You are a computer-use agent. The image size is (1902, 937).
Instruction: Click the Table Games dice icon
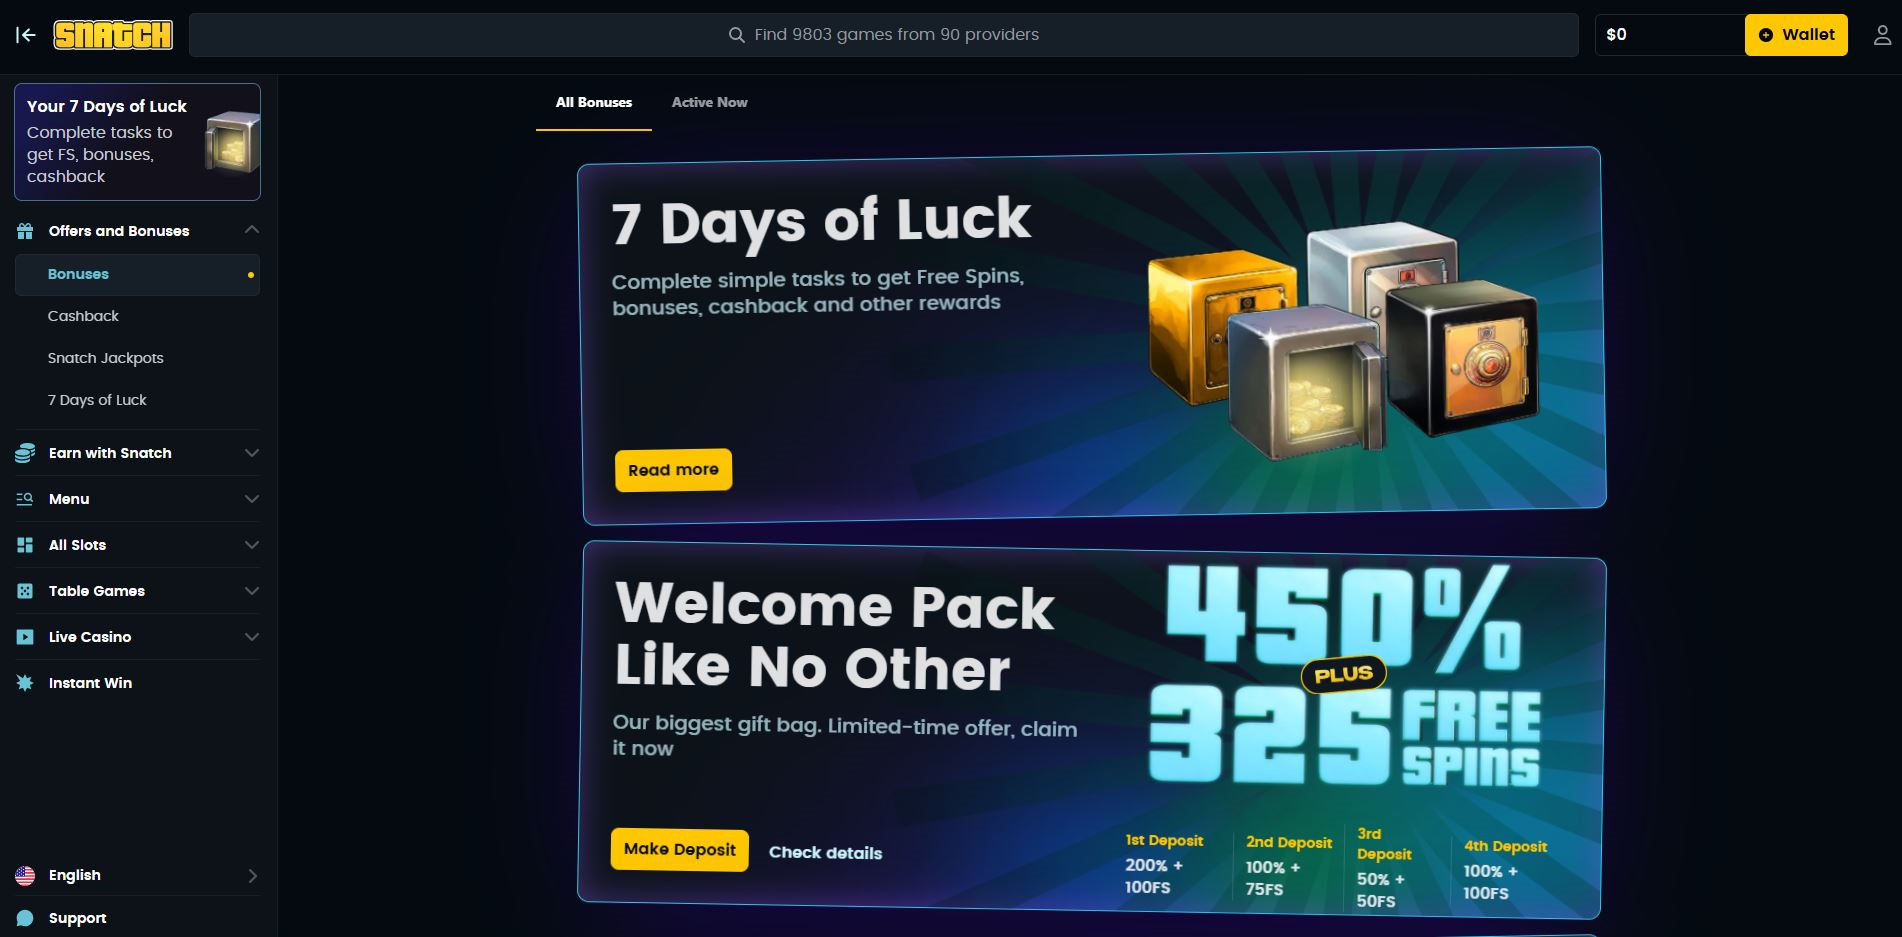pyautogui.click(x=25, y=591)
